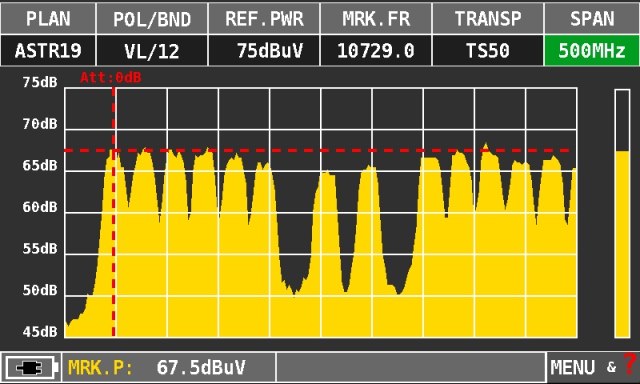The height and width of the screenshot is (384, 640).
Task: Select the PLAN header cell
Action: pos(48,18)
